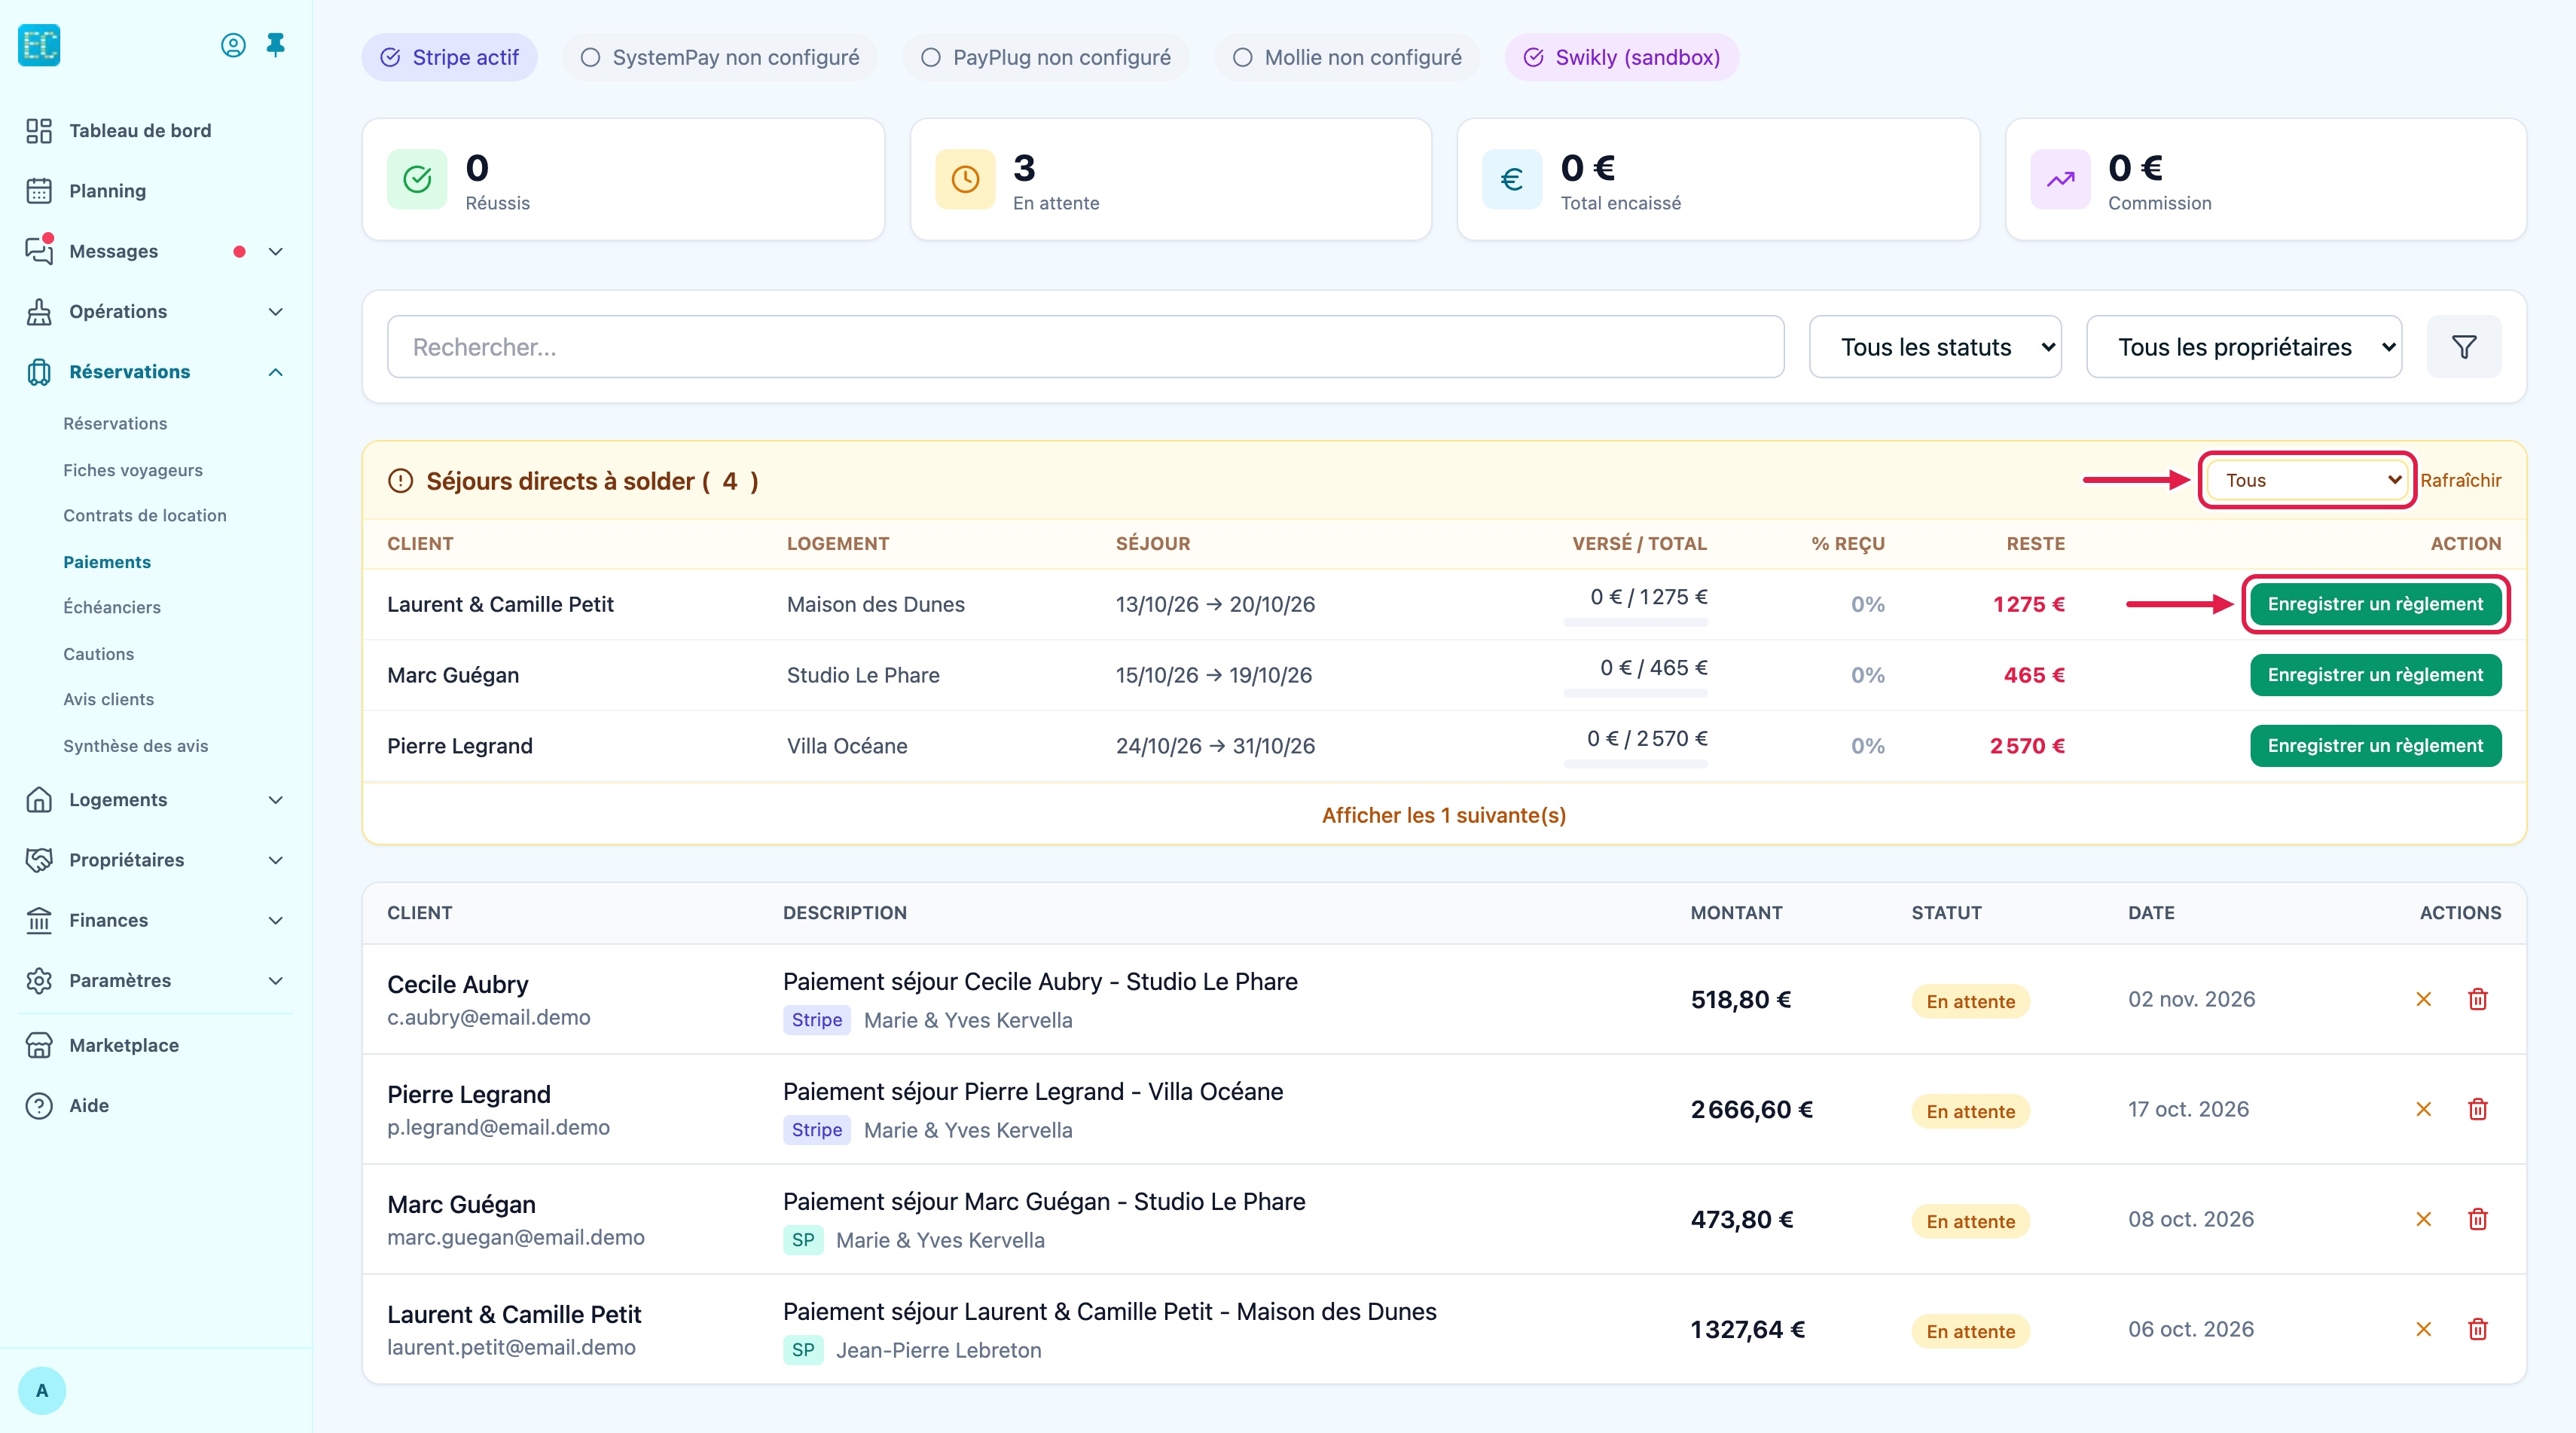The image size is (2576, 1433).
Task: Open the Tous filter dropdown in Séjours directs
Action: [2308, 480]
